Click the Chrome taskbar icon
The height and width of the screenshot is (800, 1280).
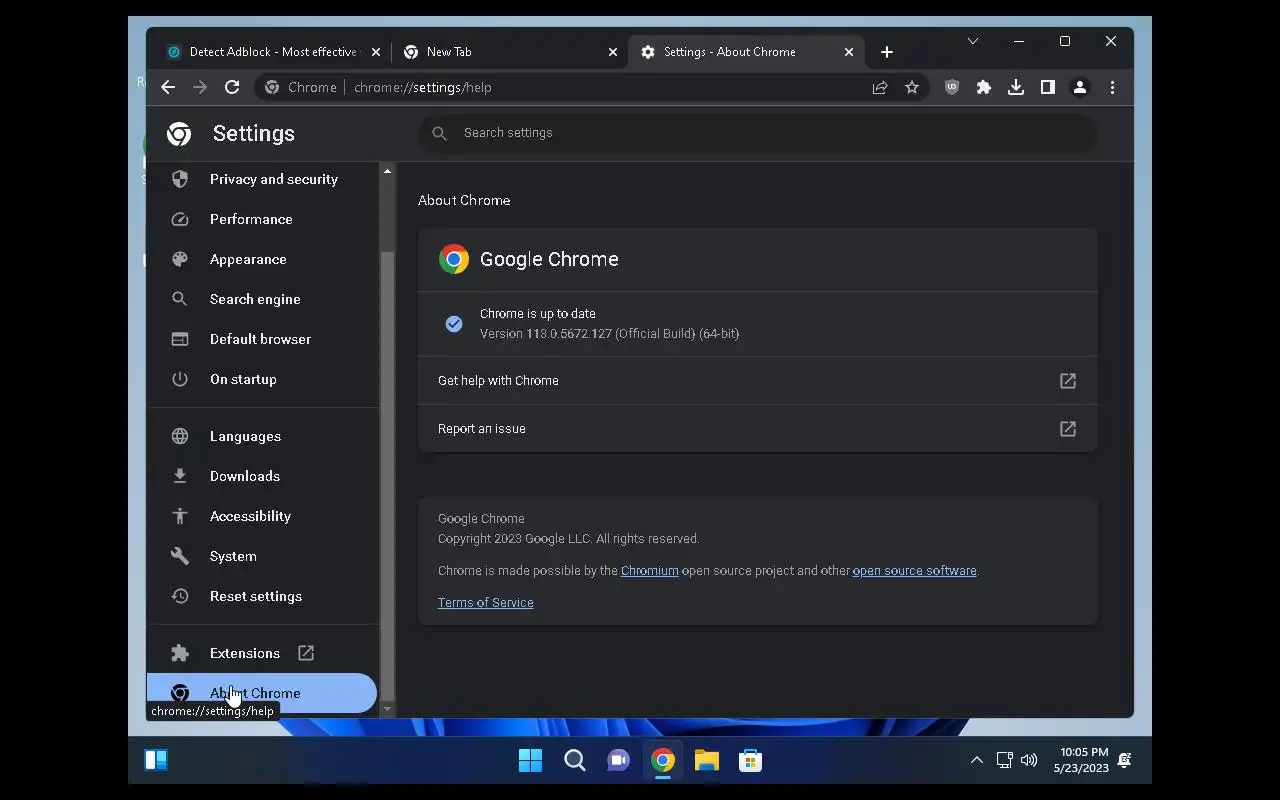[663, 761]
